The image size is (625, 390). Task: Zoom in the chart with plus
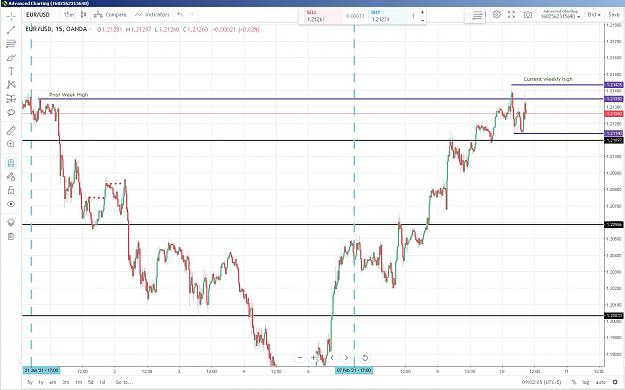(314, 358)
